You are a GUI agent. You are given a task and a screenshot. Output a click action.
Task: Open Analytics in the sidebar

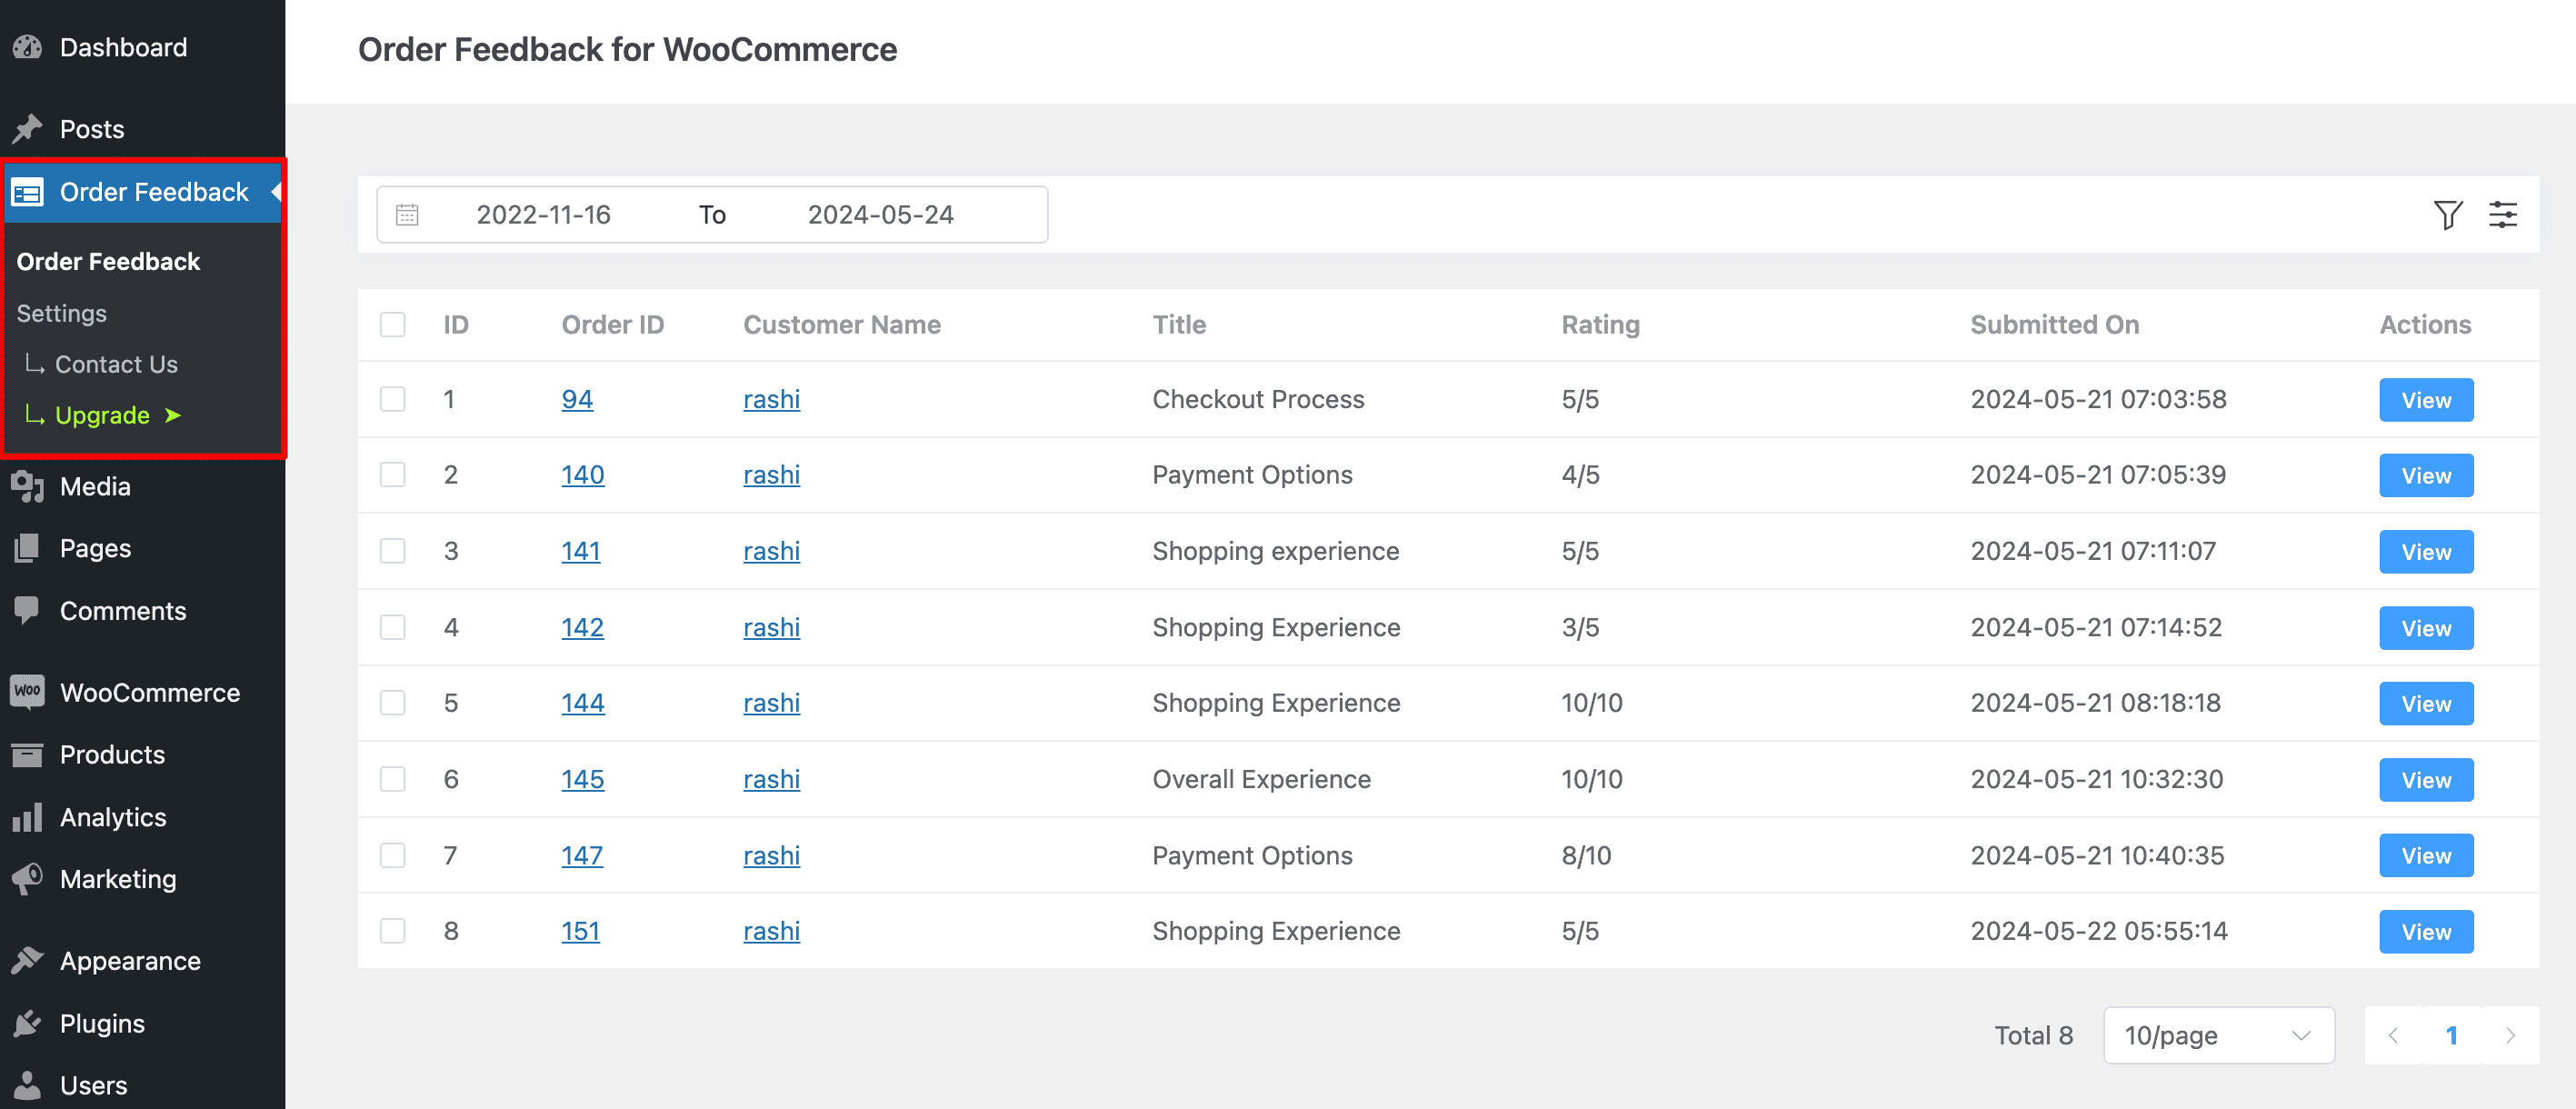[113, 817]
